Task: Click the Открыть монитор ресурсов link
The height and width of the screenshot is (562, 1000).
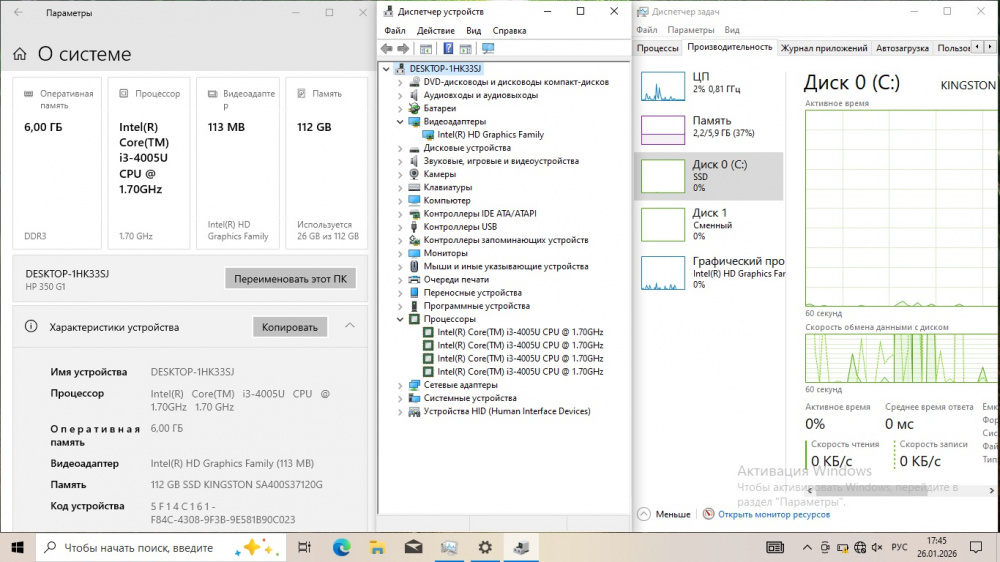Action: (773, 514)
